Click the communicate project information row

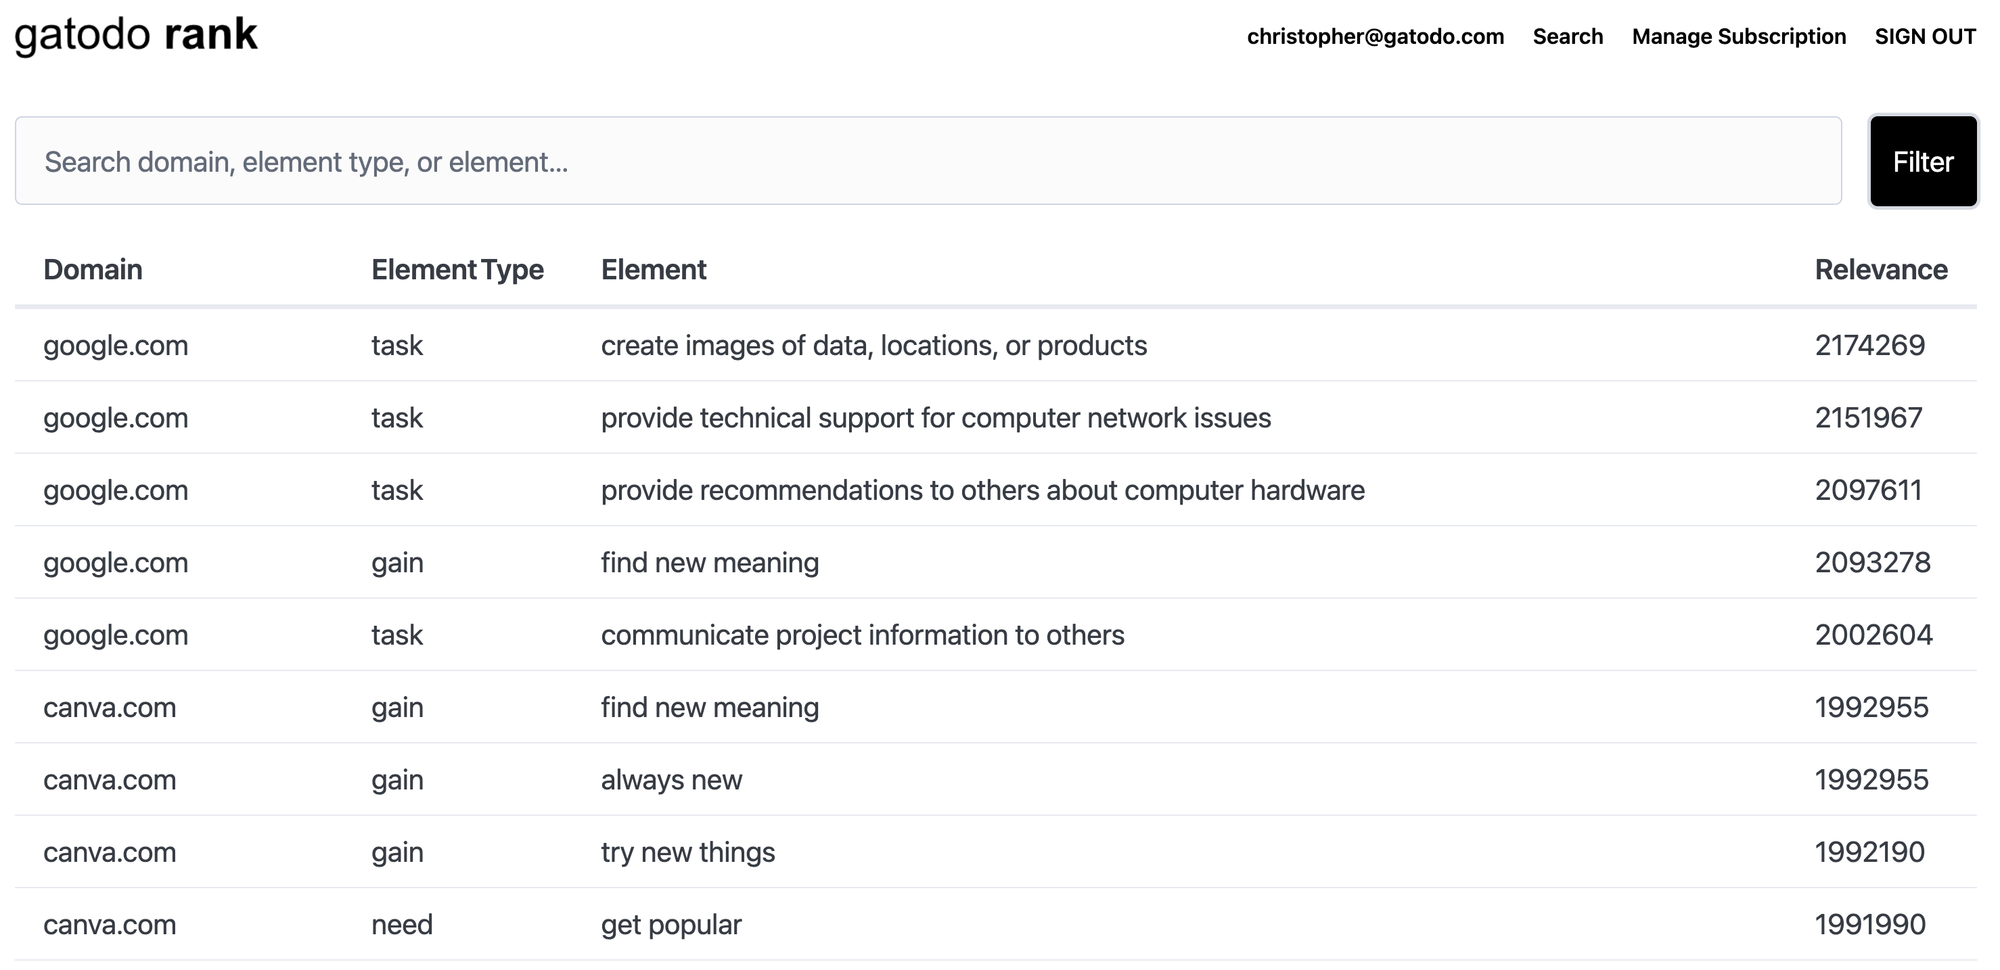point(995,636)
